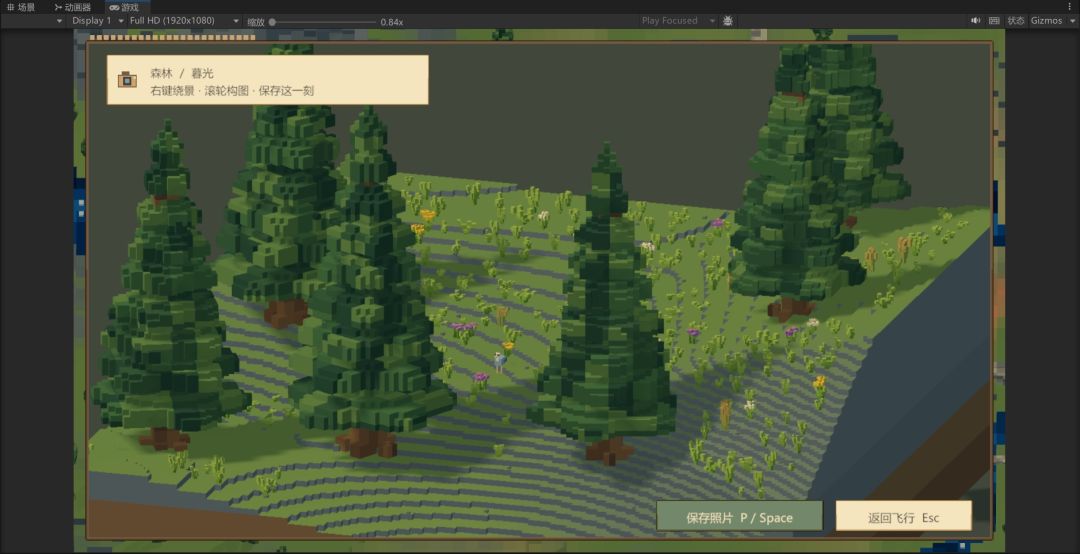Image resolution: width=1080 pixels, height=554 pixels.
Task: Click the 0.84x scale value
Action: click(x=391, y=22)
